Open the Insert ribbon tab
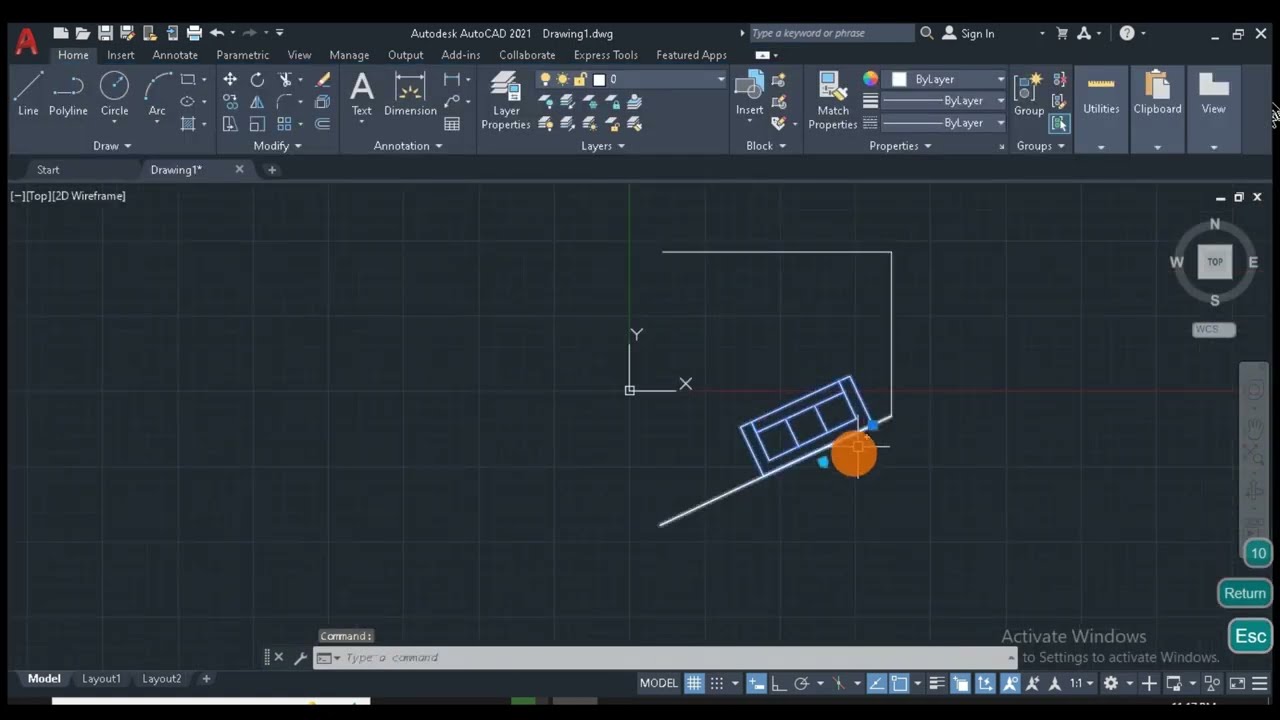 120,55
